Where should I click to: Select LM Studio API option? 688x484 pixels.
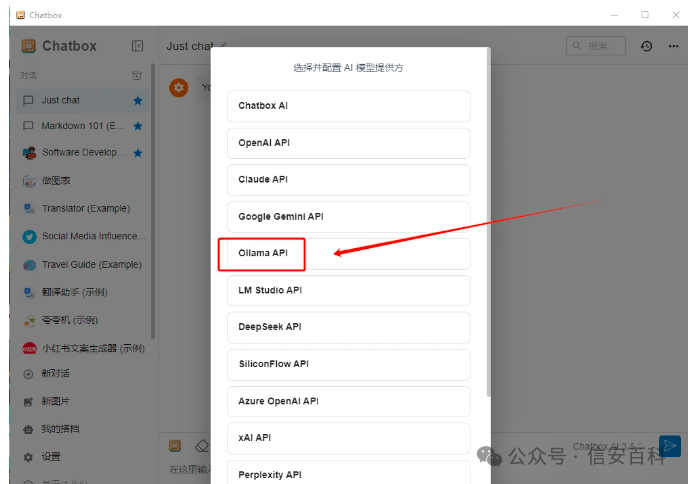click(x=348, y=290)
